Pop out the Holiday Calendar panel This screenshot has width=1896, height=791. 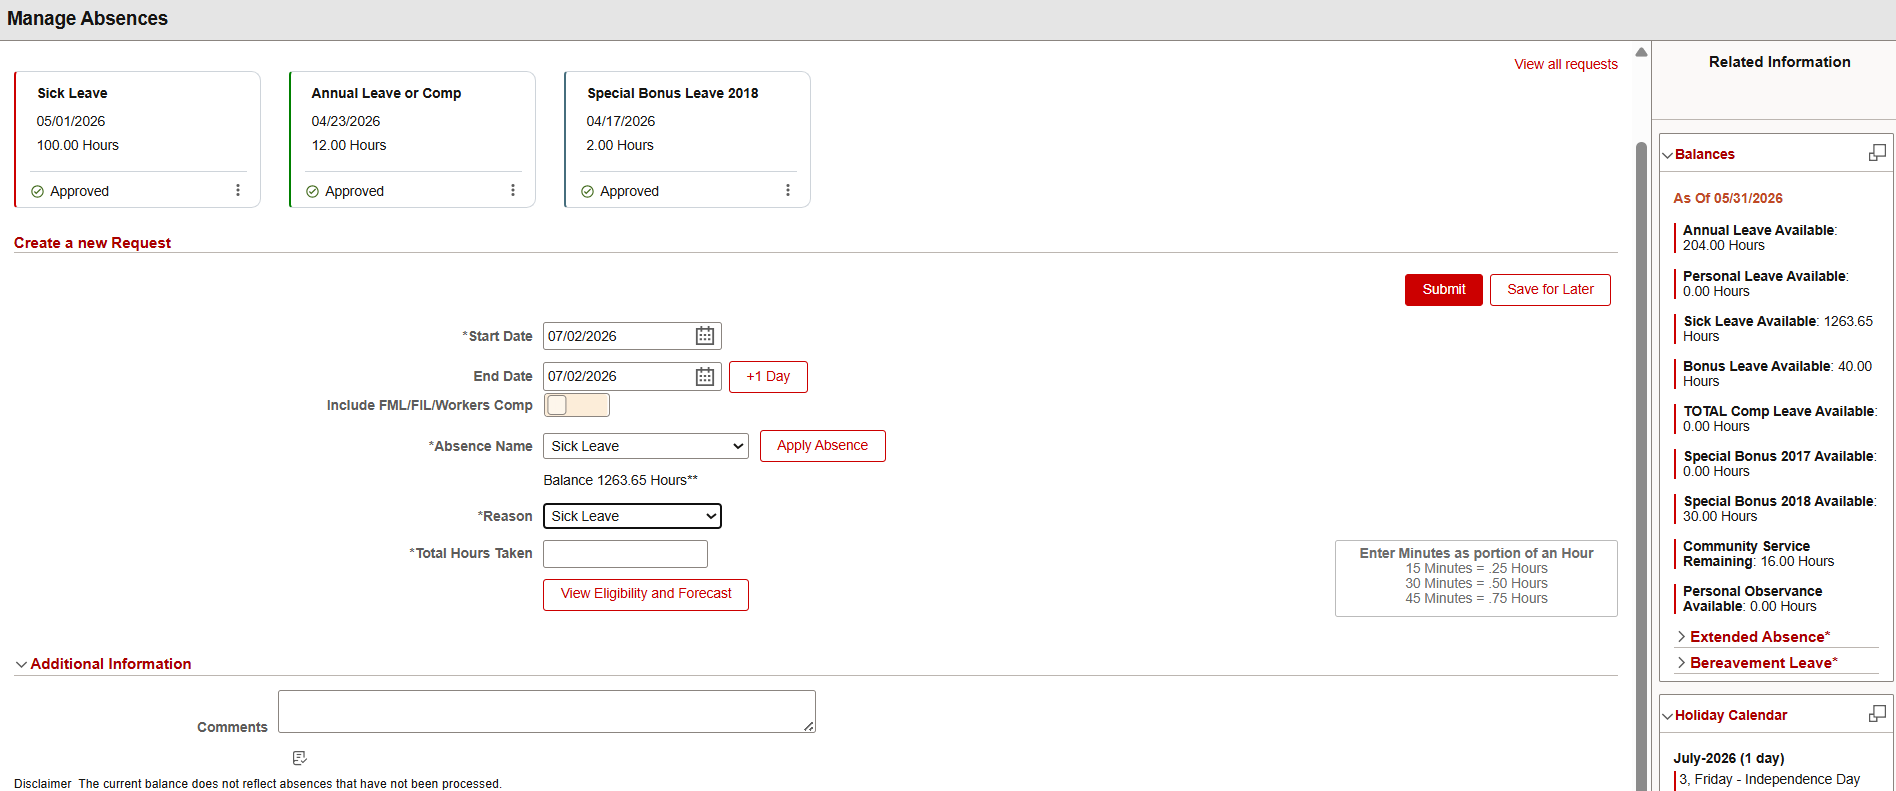1877,714
